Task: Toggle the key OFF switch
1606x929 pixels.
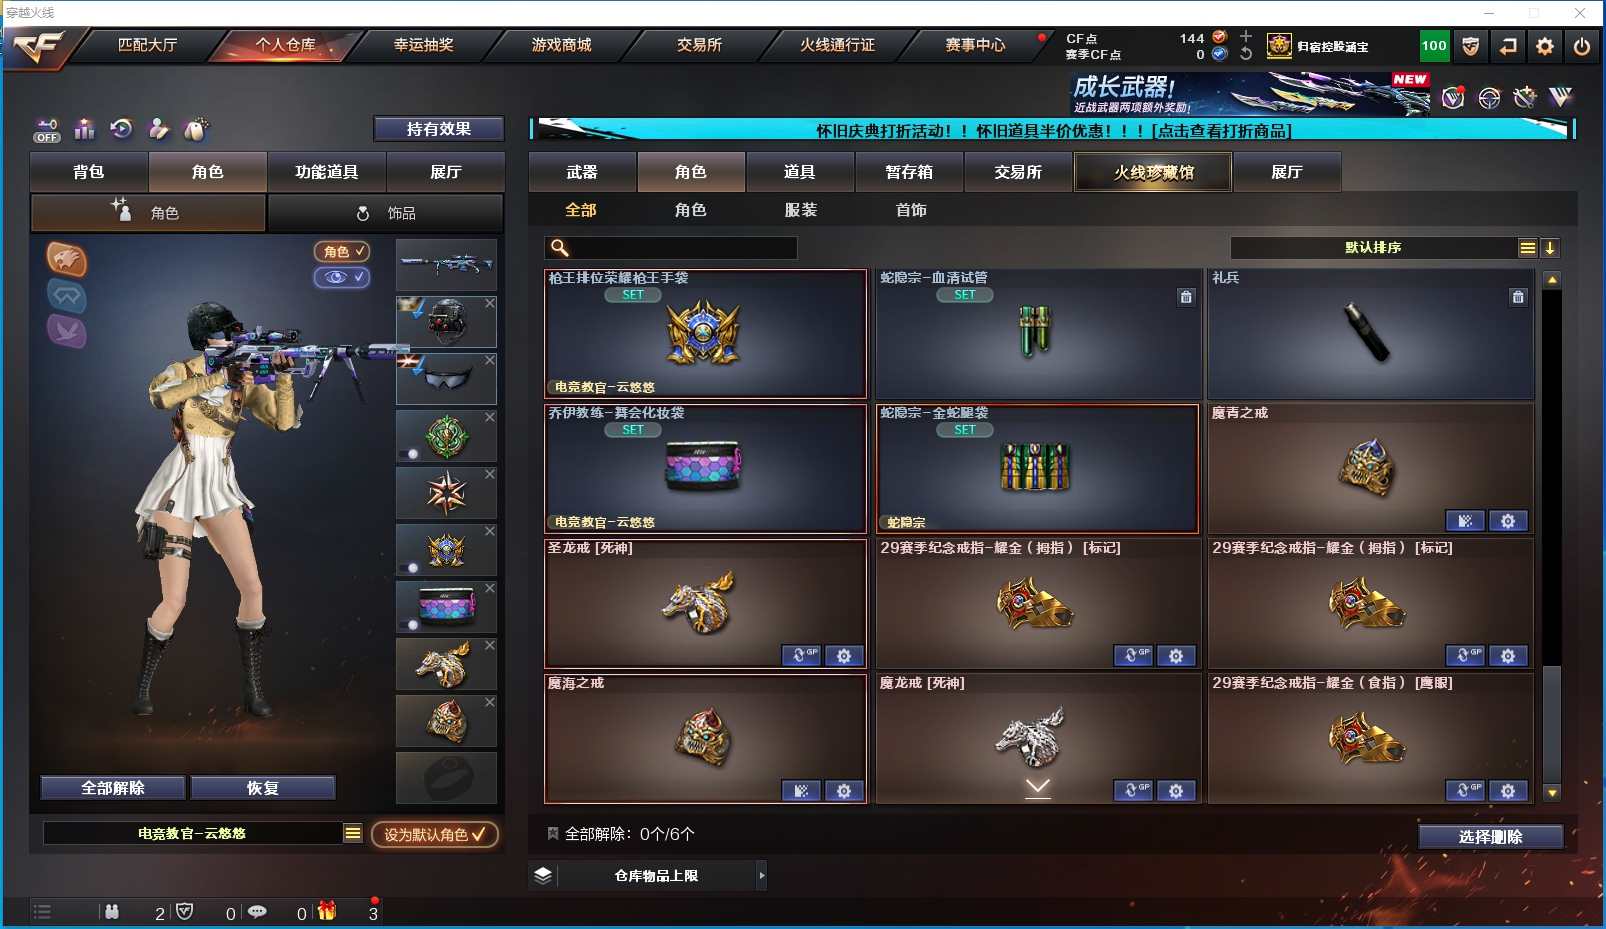Action: click(x=47, y=130)
